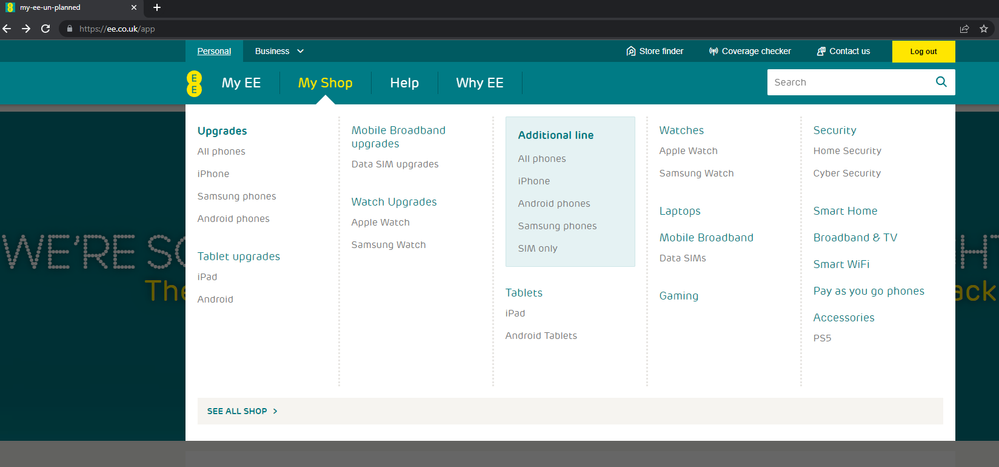Select Samsung phones under Additional line
The image size is (999, 467).
click(557, 226)
